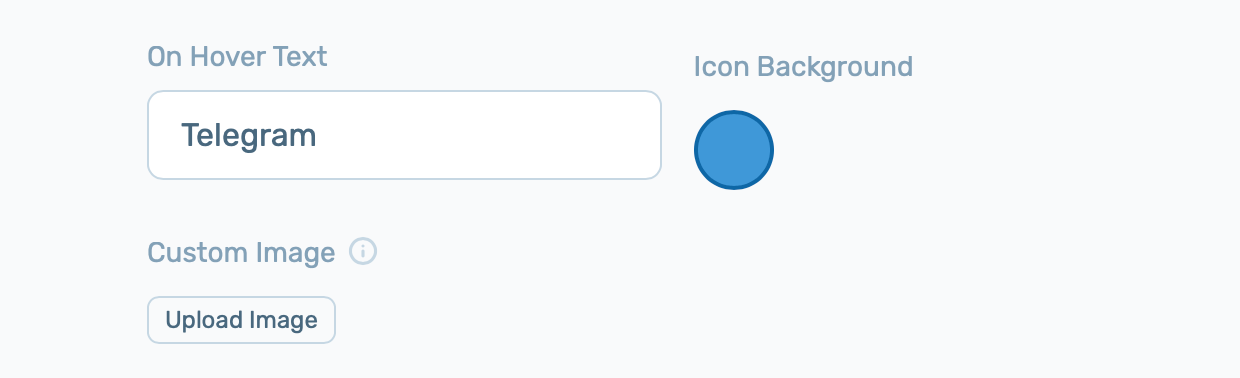Click the word Telegram in the text field
Image resolution: width=1240 pixels, height=378 pixels.
point(249,135)
